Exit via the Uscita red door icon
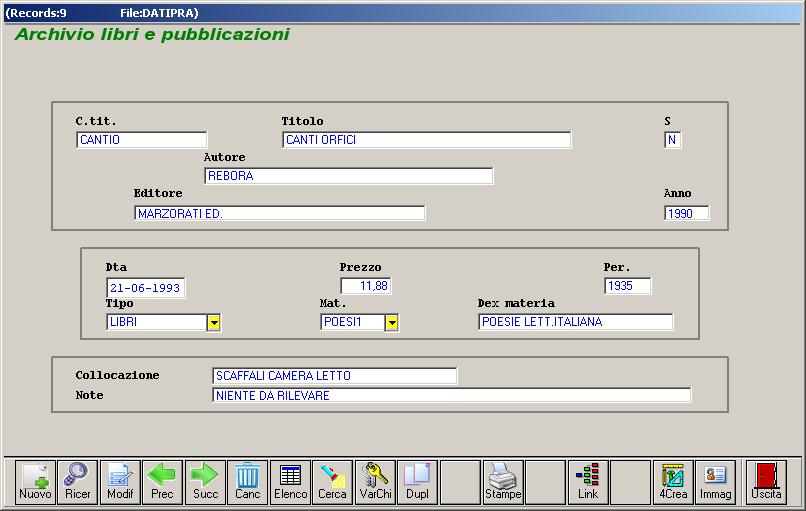The height and width of the screenshot is (511, 806). point(766,482)
